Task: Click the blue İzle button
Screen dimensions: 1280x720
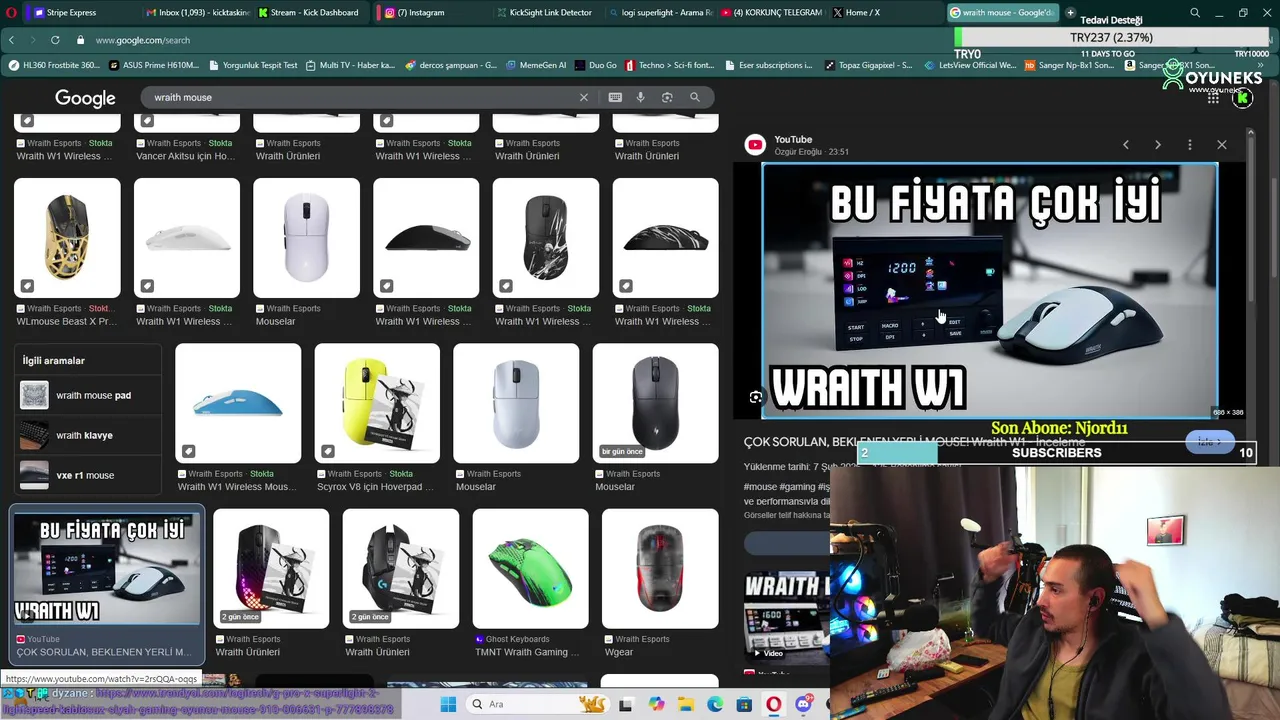Action: click(1210, 442)
